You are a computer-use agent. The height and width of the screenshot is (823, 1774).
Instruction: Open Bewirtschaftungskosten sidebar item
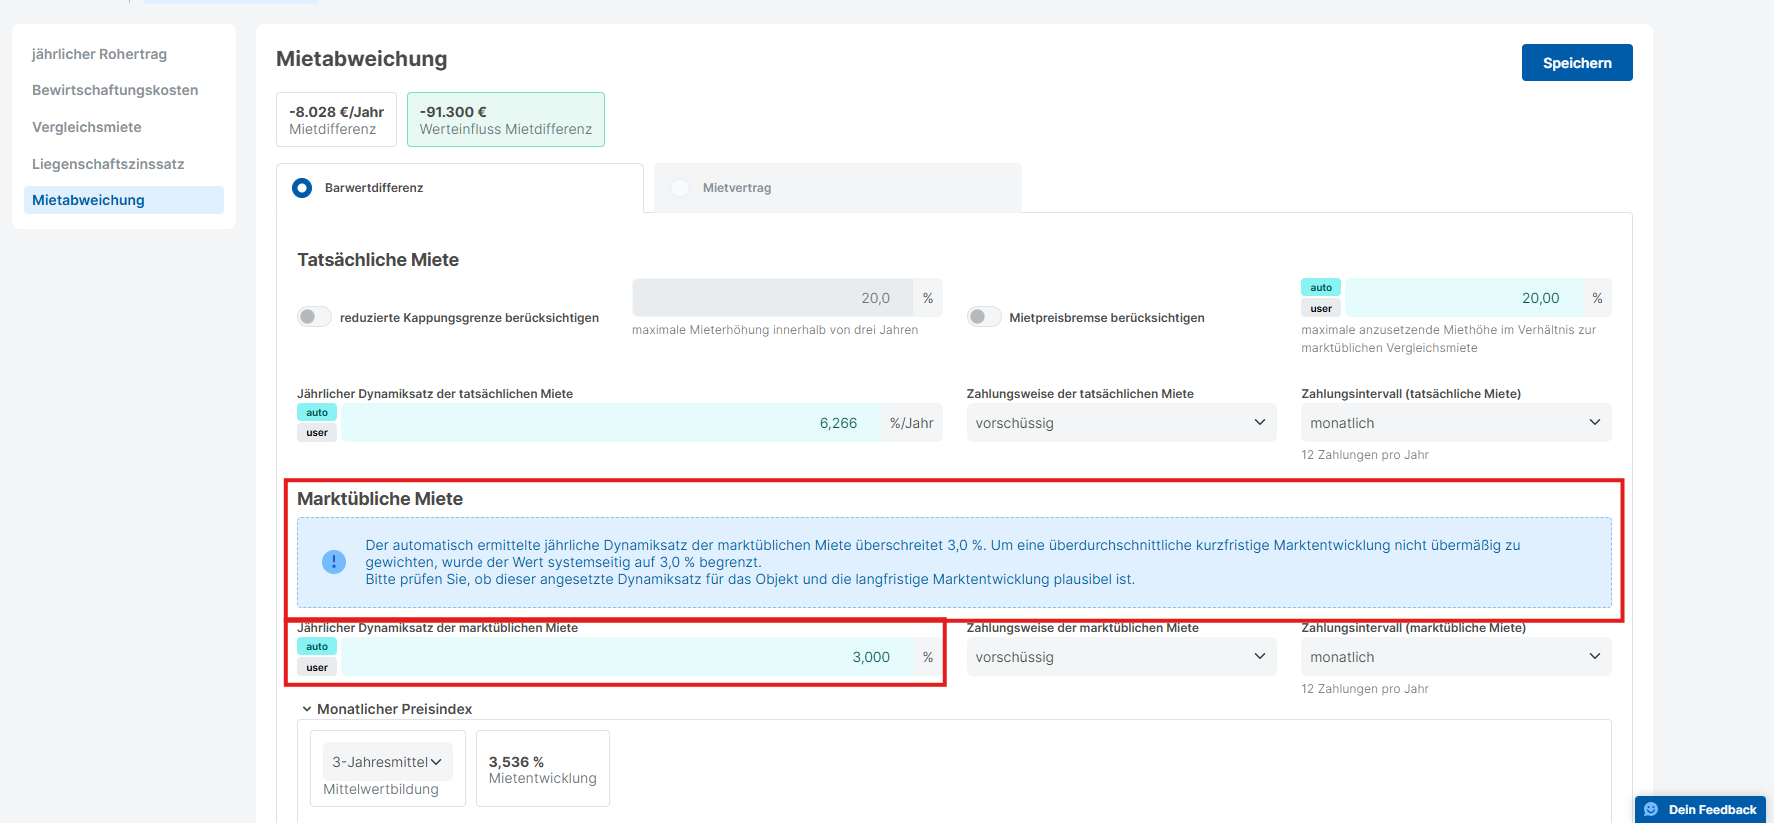point(115,90)
